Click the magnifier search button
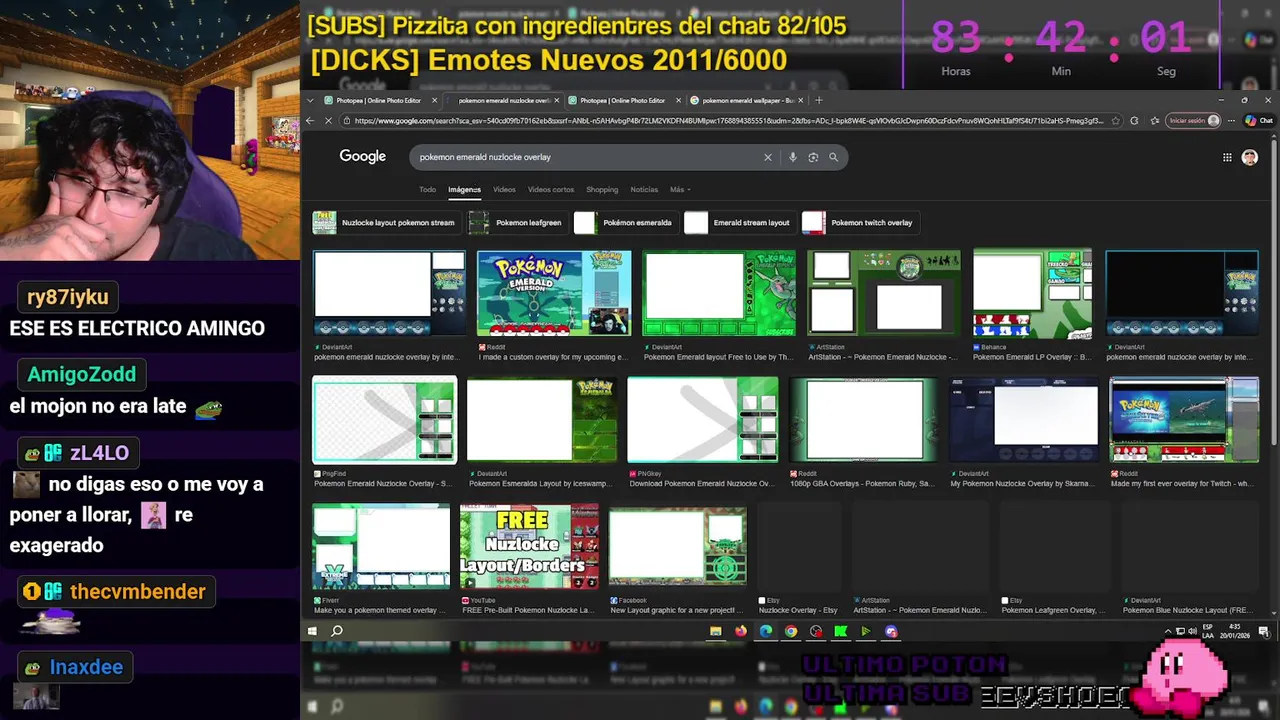The height and width of the screenshot is (720, 1280). coord(833,157)
